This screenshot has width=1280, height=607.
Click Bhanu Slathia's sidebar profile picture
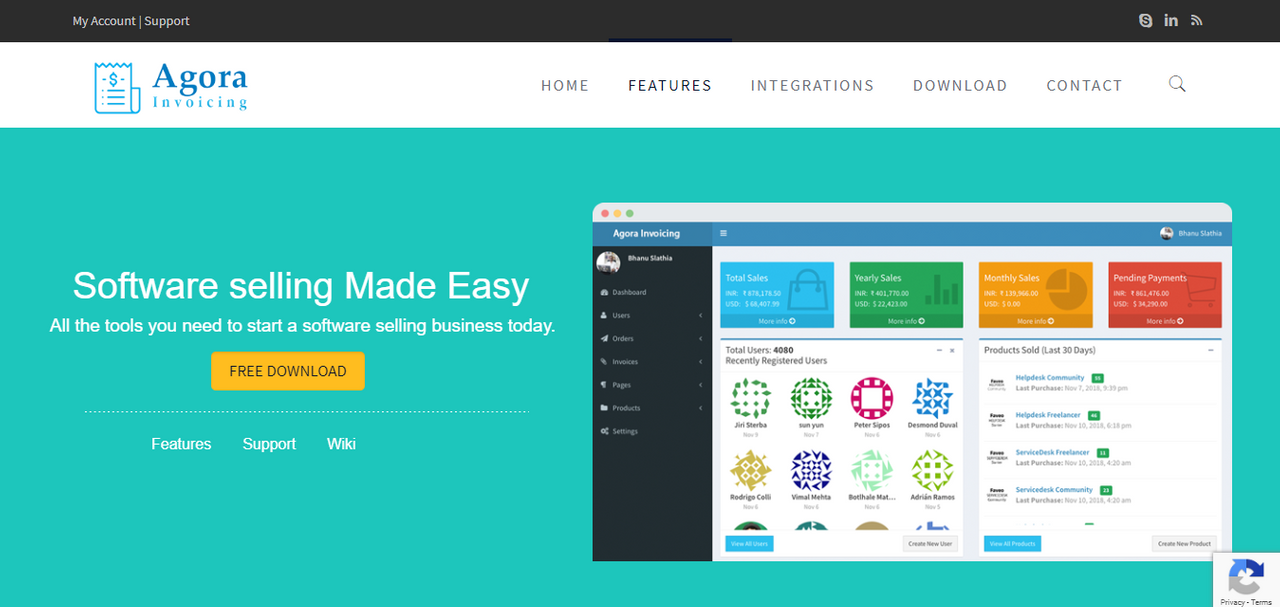[608, 262]
